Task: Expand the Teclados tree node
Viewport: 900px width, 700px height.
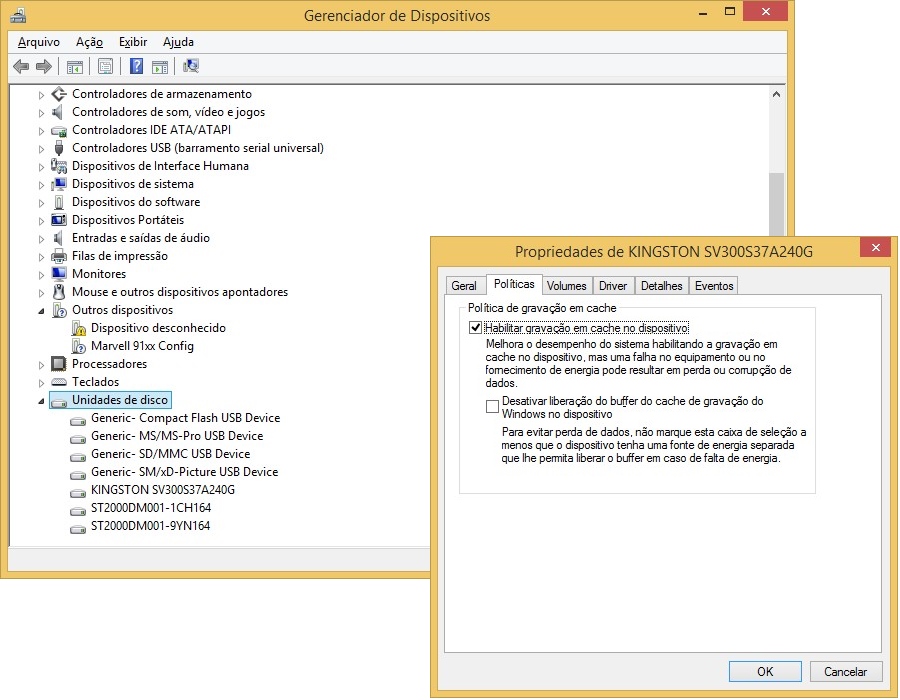Action: tap(41, 383)
